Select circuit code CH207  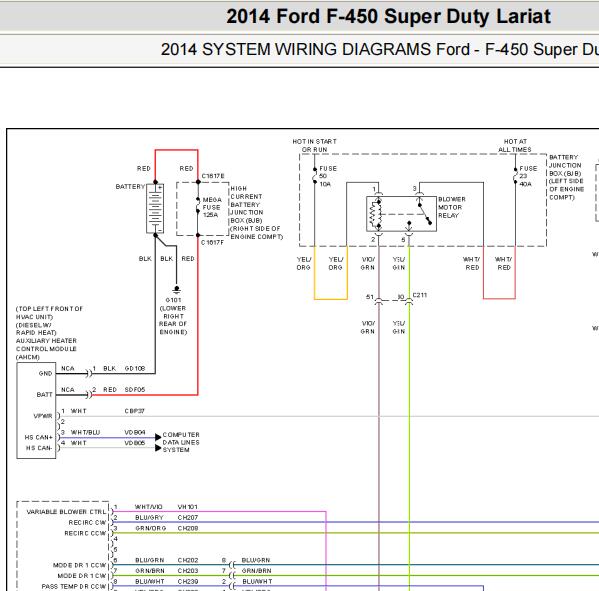pos(188,518)
